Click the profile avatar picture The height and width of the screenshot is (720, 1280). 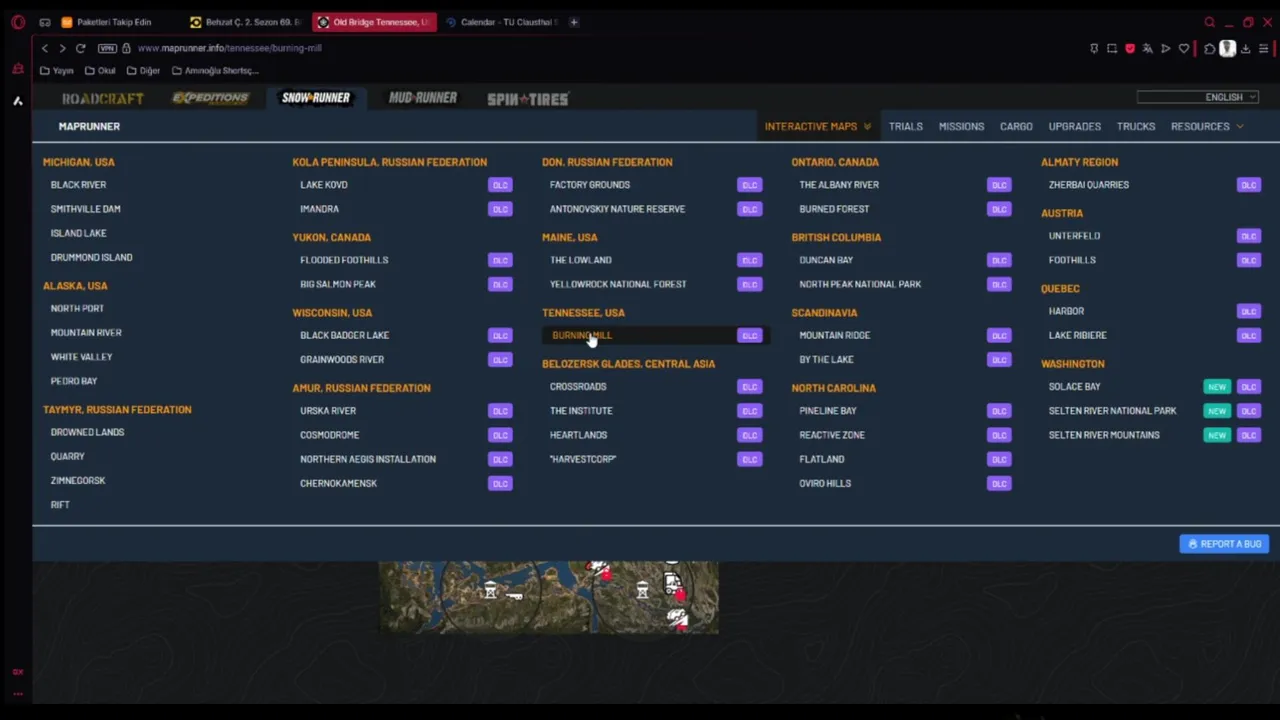coord(1227,48)
